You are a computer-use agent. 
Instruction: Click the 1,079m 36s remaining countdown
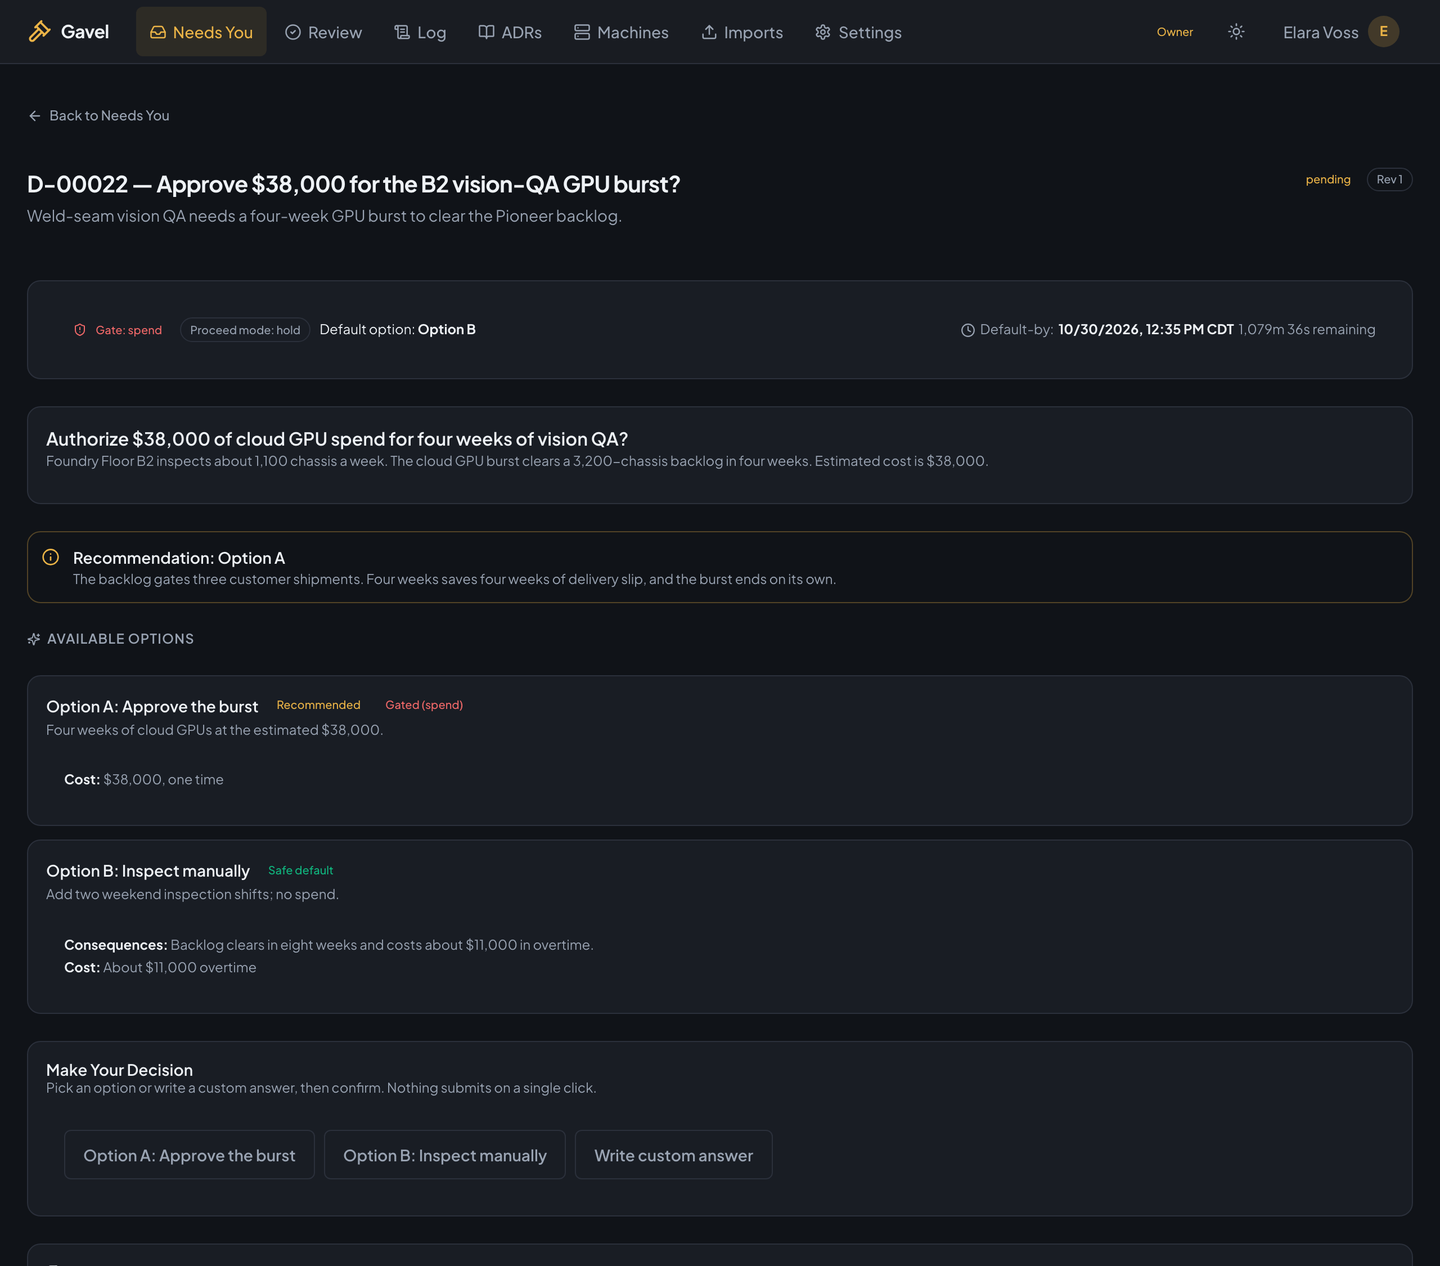click(1307, 329)
